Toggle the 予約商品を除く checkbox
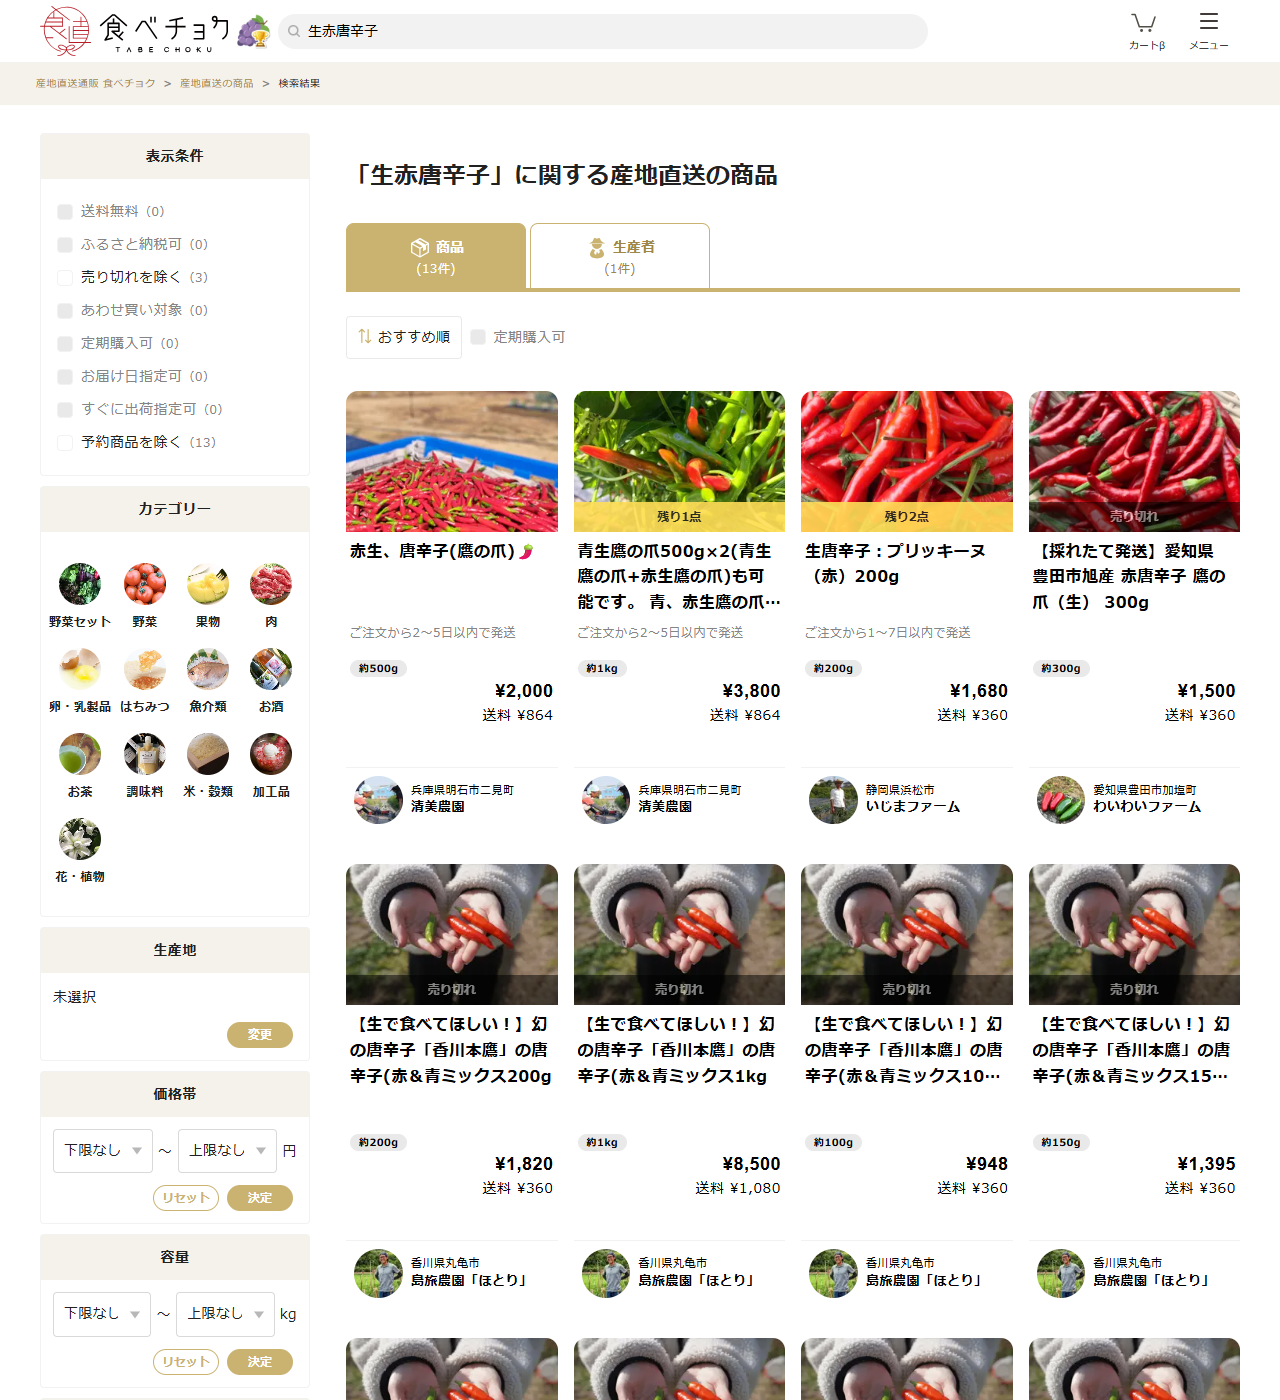1280x1400 pixels. [65, 442]
